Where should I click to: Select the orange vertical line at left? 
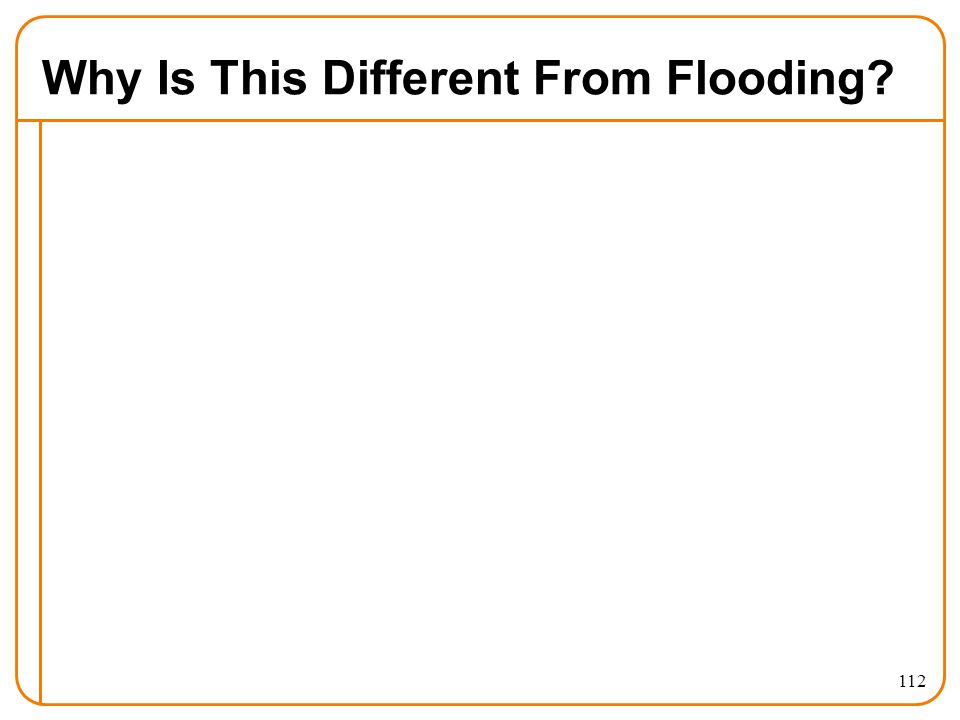(40, 412)
